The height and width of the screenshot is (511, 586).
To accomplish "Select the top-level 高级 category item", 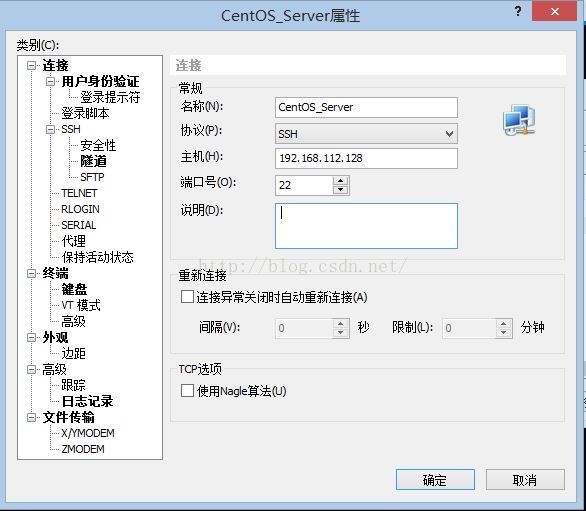I will click(x=54, y=370).
